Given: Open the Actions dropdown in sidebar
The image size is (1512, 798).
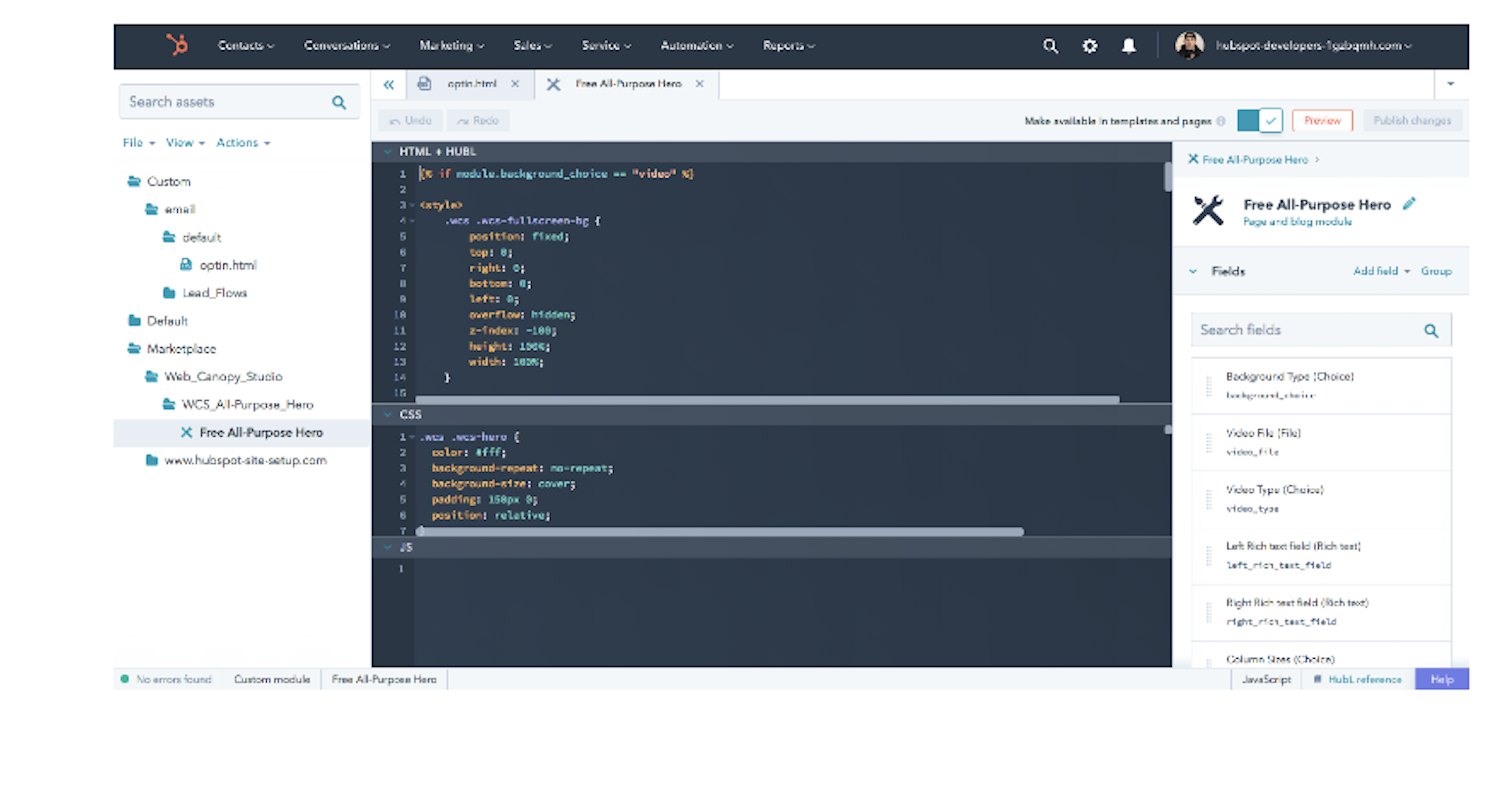Looking at the screenshot, I should pos(243,143).
